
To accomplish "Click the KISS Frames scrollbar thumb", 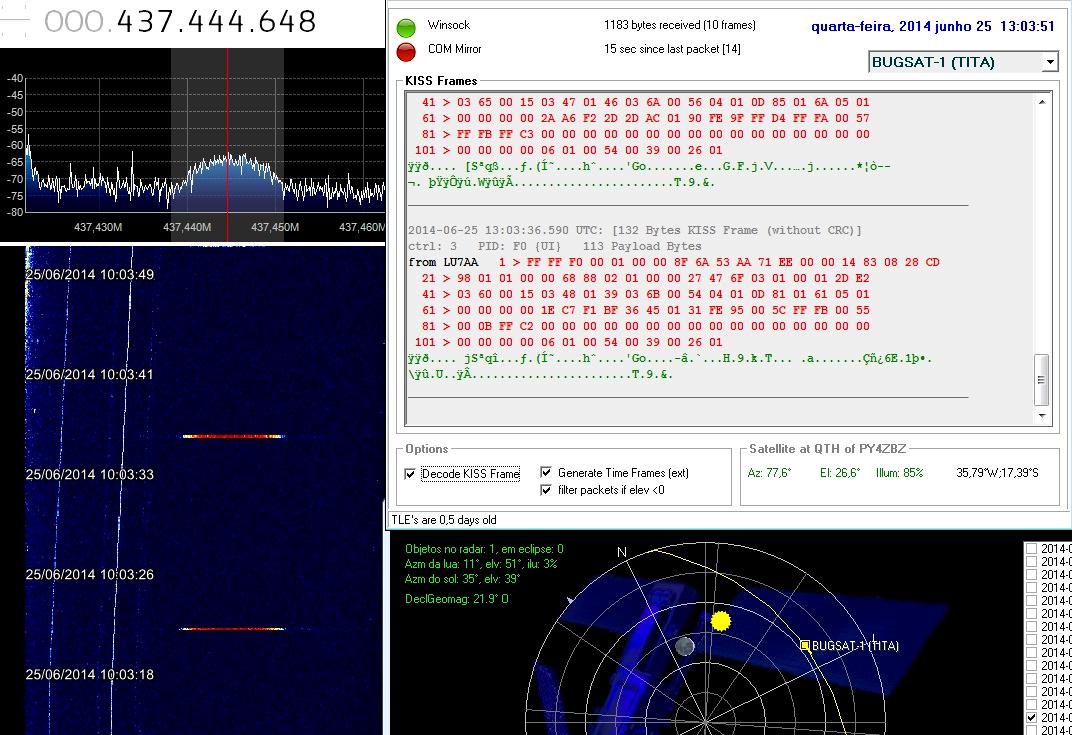I will (x=1042, y=379).
